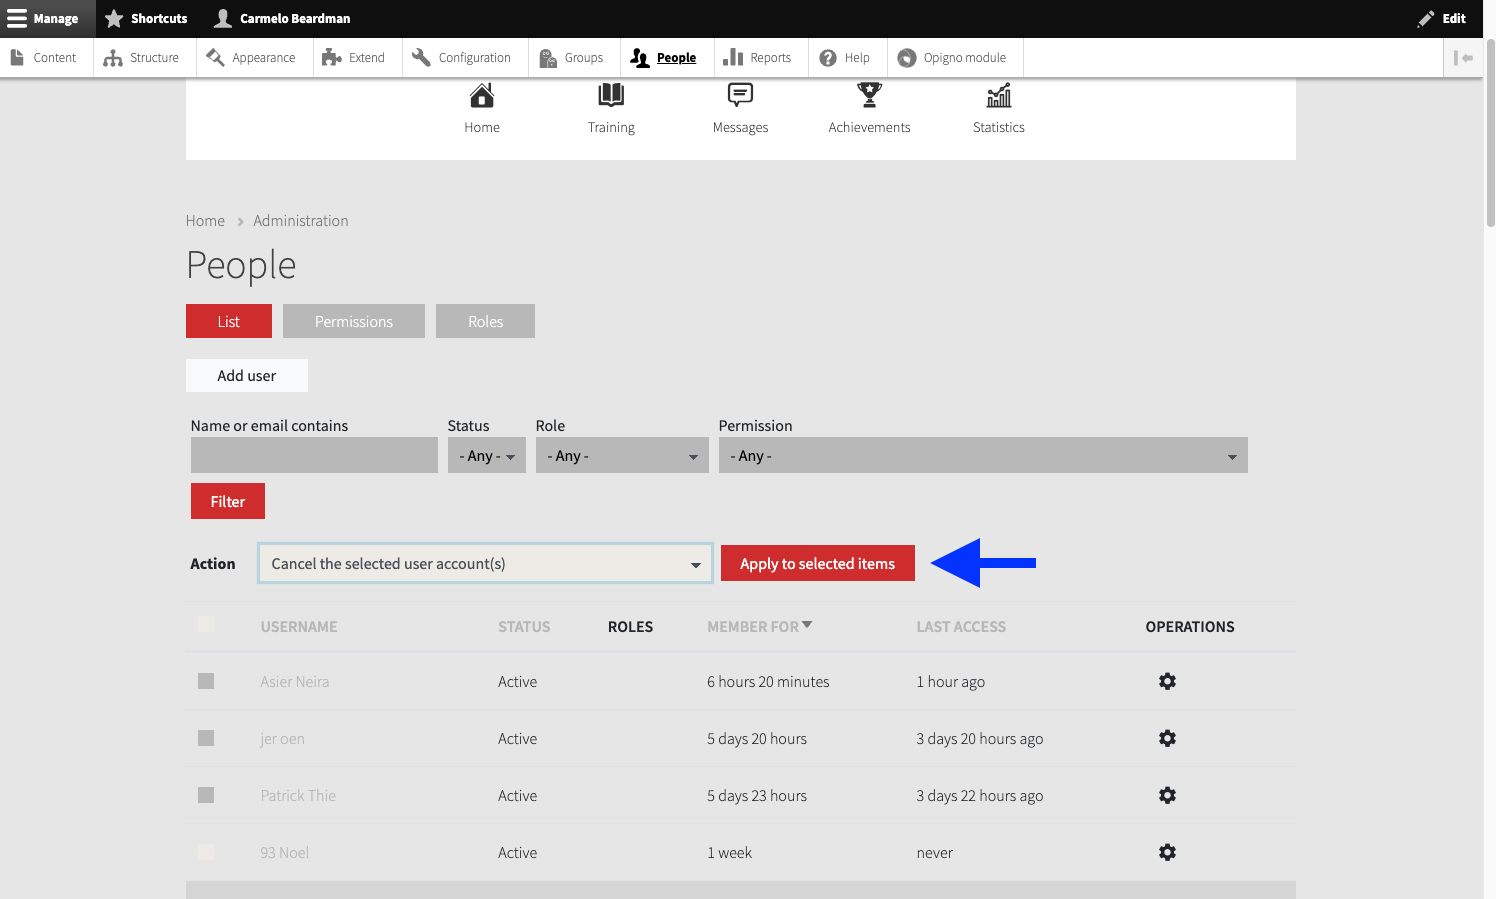Open the Action dropdown for bulk operations

[485, 563]
